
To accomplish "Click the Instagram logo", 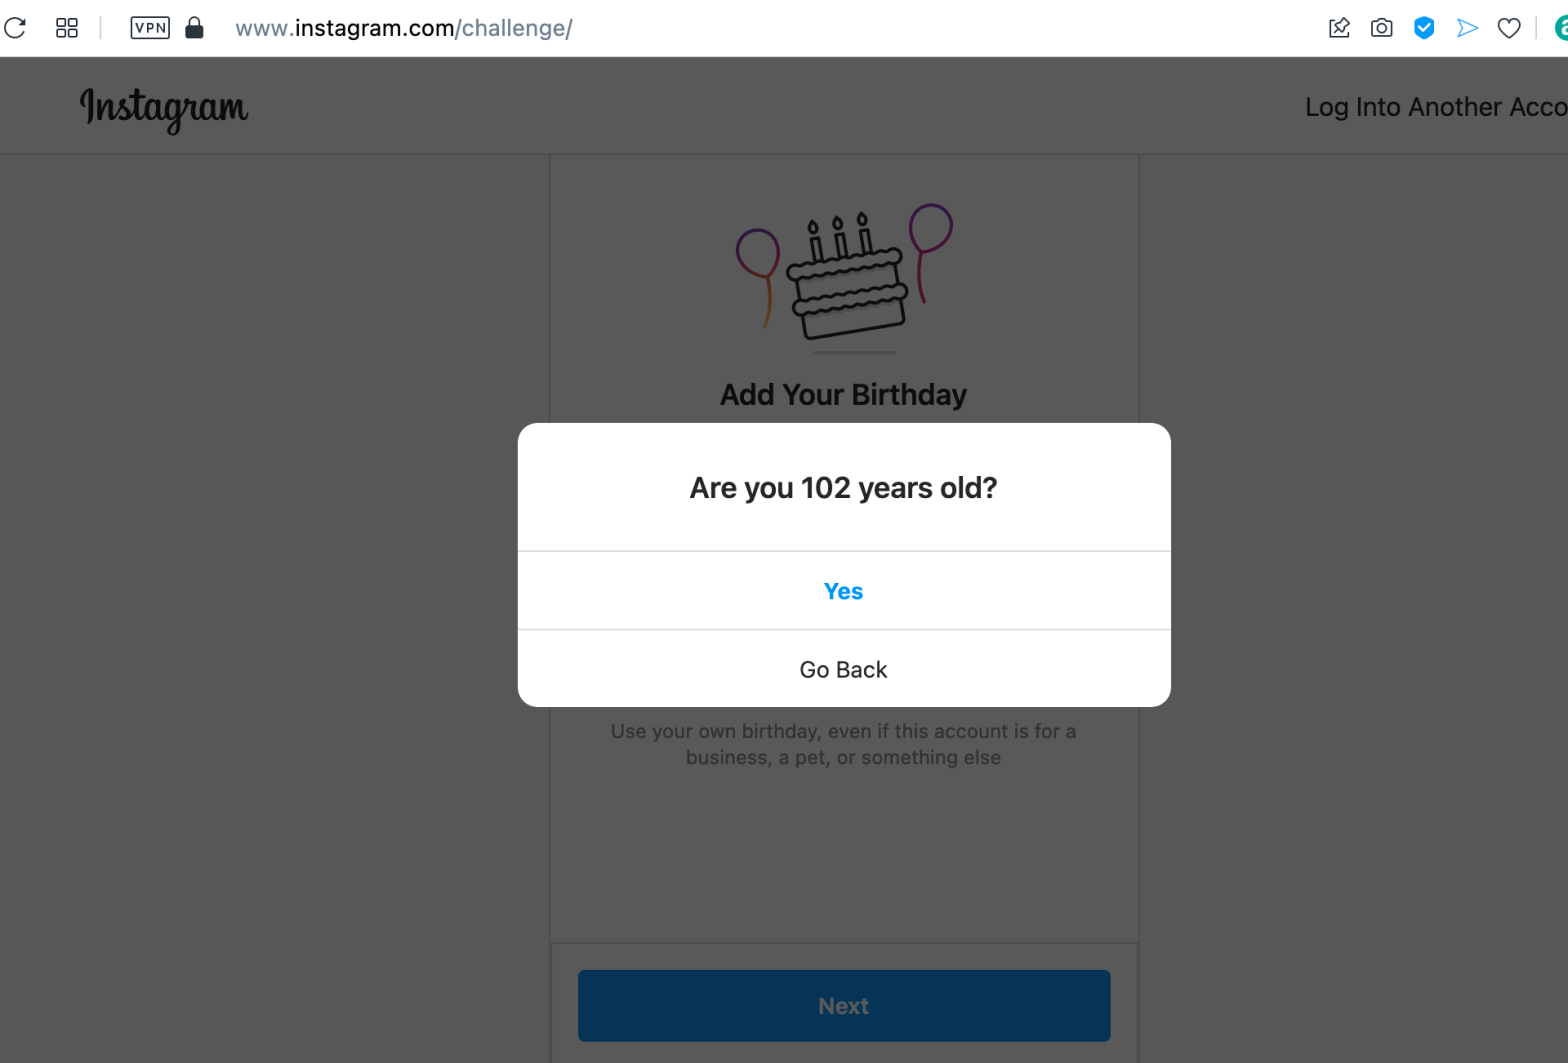I will pyautogui.click(x=164, y=108).
